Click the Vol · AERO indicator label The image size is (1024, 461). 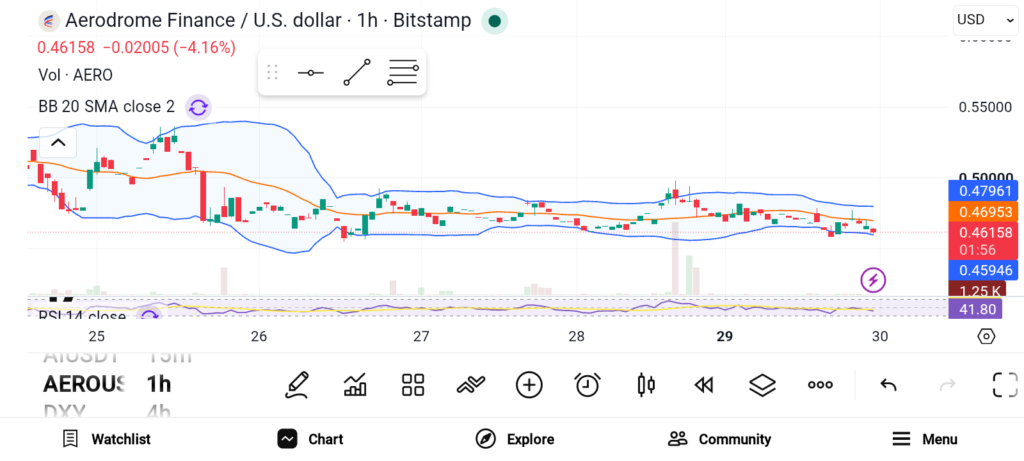pyautogui.click(x=76, y=75)
